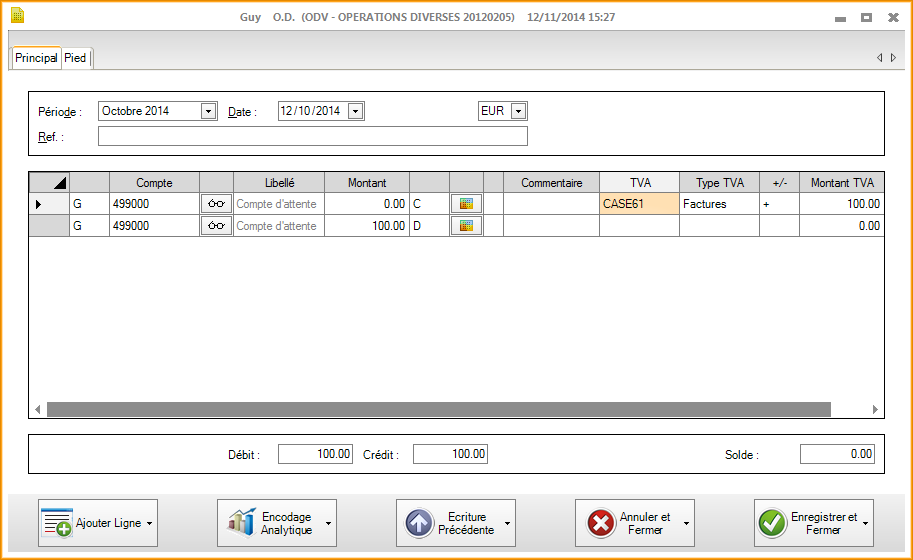Open the Ajouter Ligne dropdown arrow

[x=149, y=523]
